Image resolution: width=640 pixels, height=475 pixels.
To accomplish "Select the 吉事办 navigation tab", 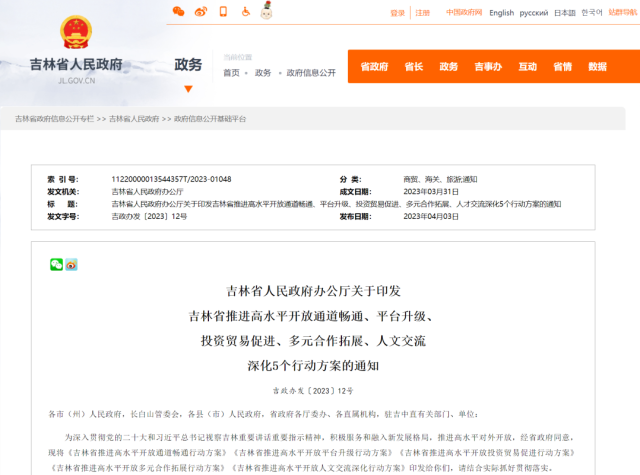I will point(488,67).
